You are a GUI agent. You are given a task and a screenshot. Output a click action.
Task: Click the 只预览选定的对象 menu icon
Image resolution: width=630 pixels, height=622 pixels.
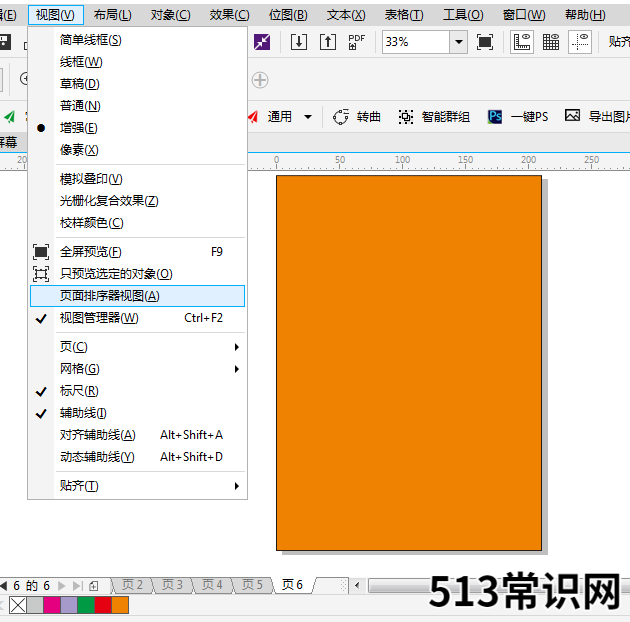pyautogui.click(x=41, y=274)
